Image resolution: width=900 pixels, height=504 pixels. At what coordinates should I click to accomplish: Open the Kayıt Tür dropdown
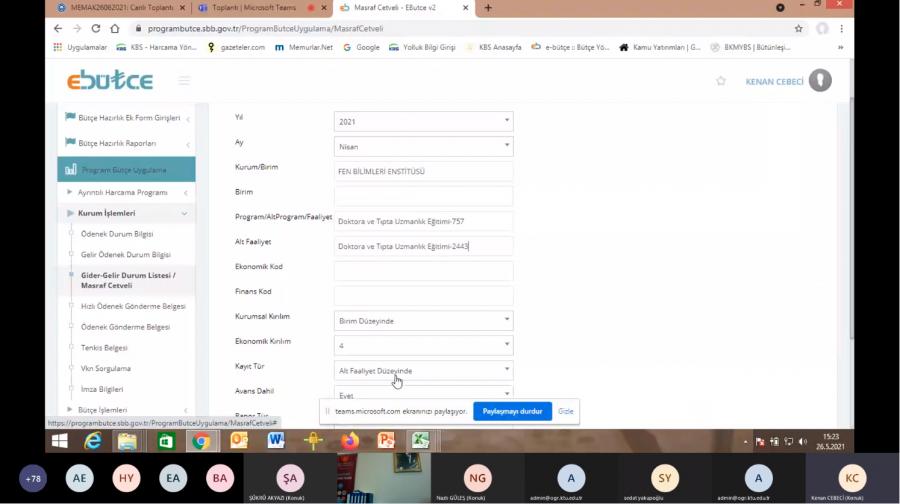click(423, 371)
